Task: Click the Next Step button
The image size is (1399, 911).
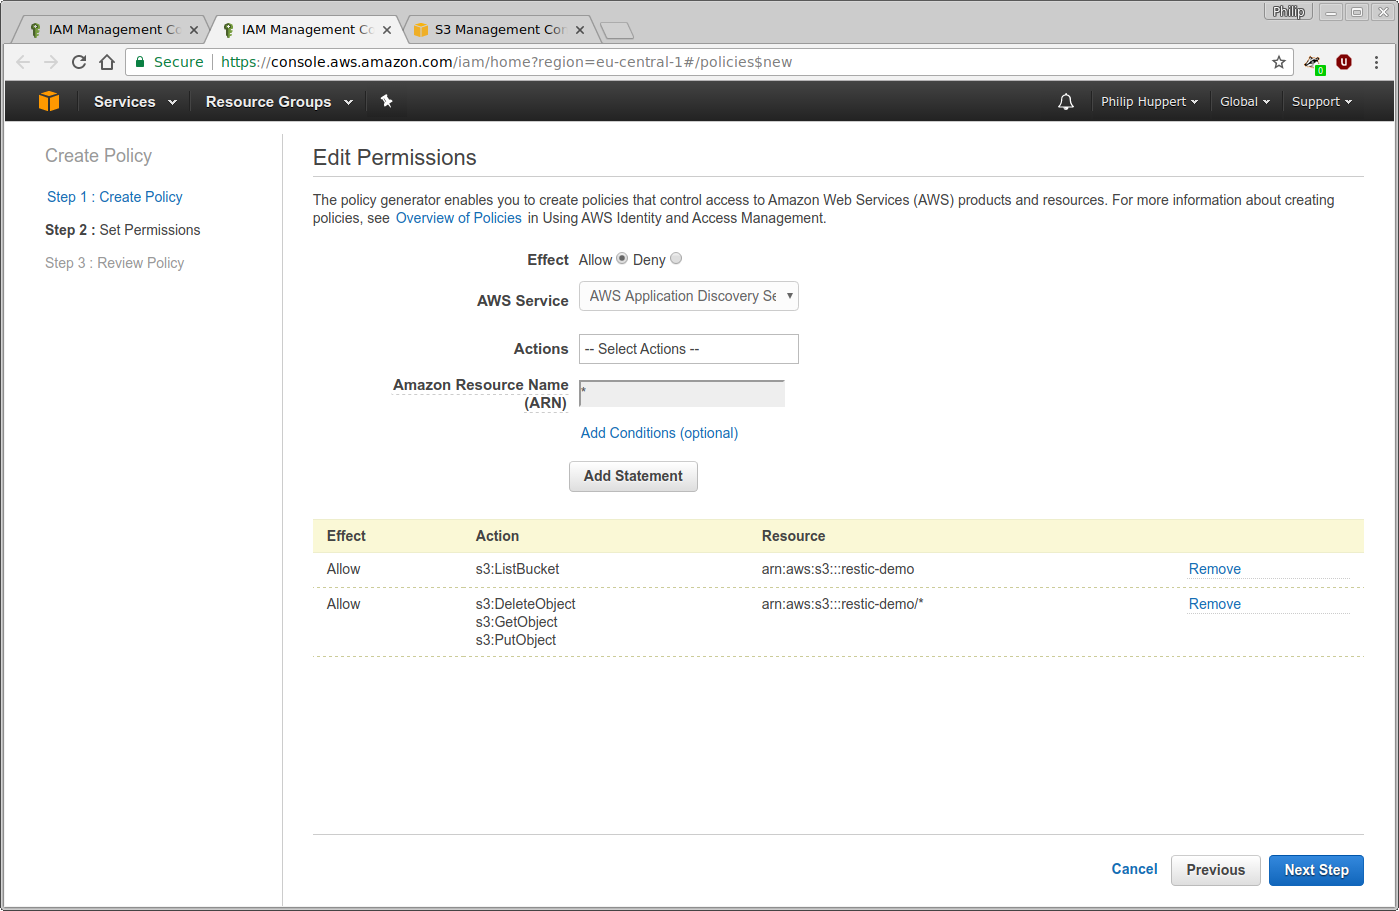Action: click(x=1316, y=870)
